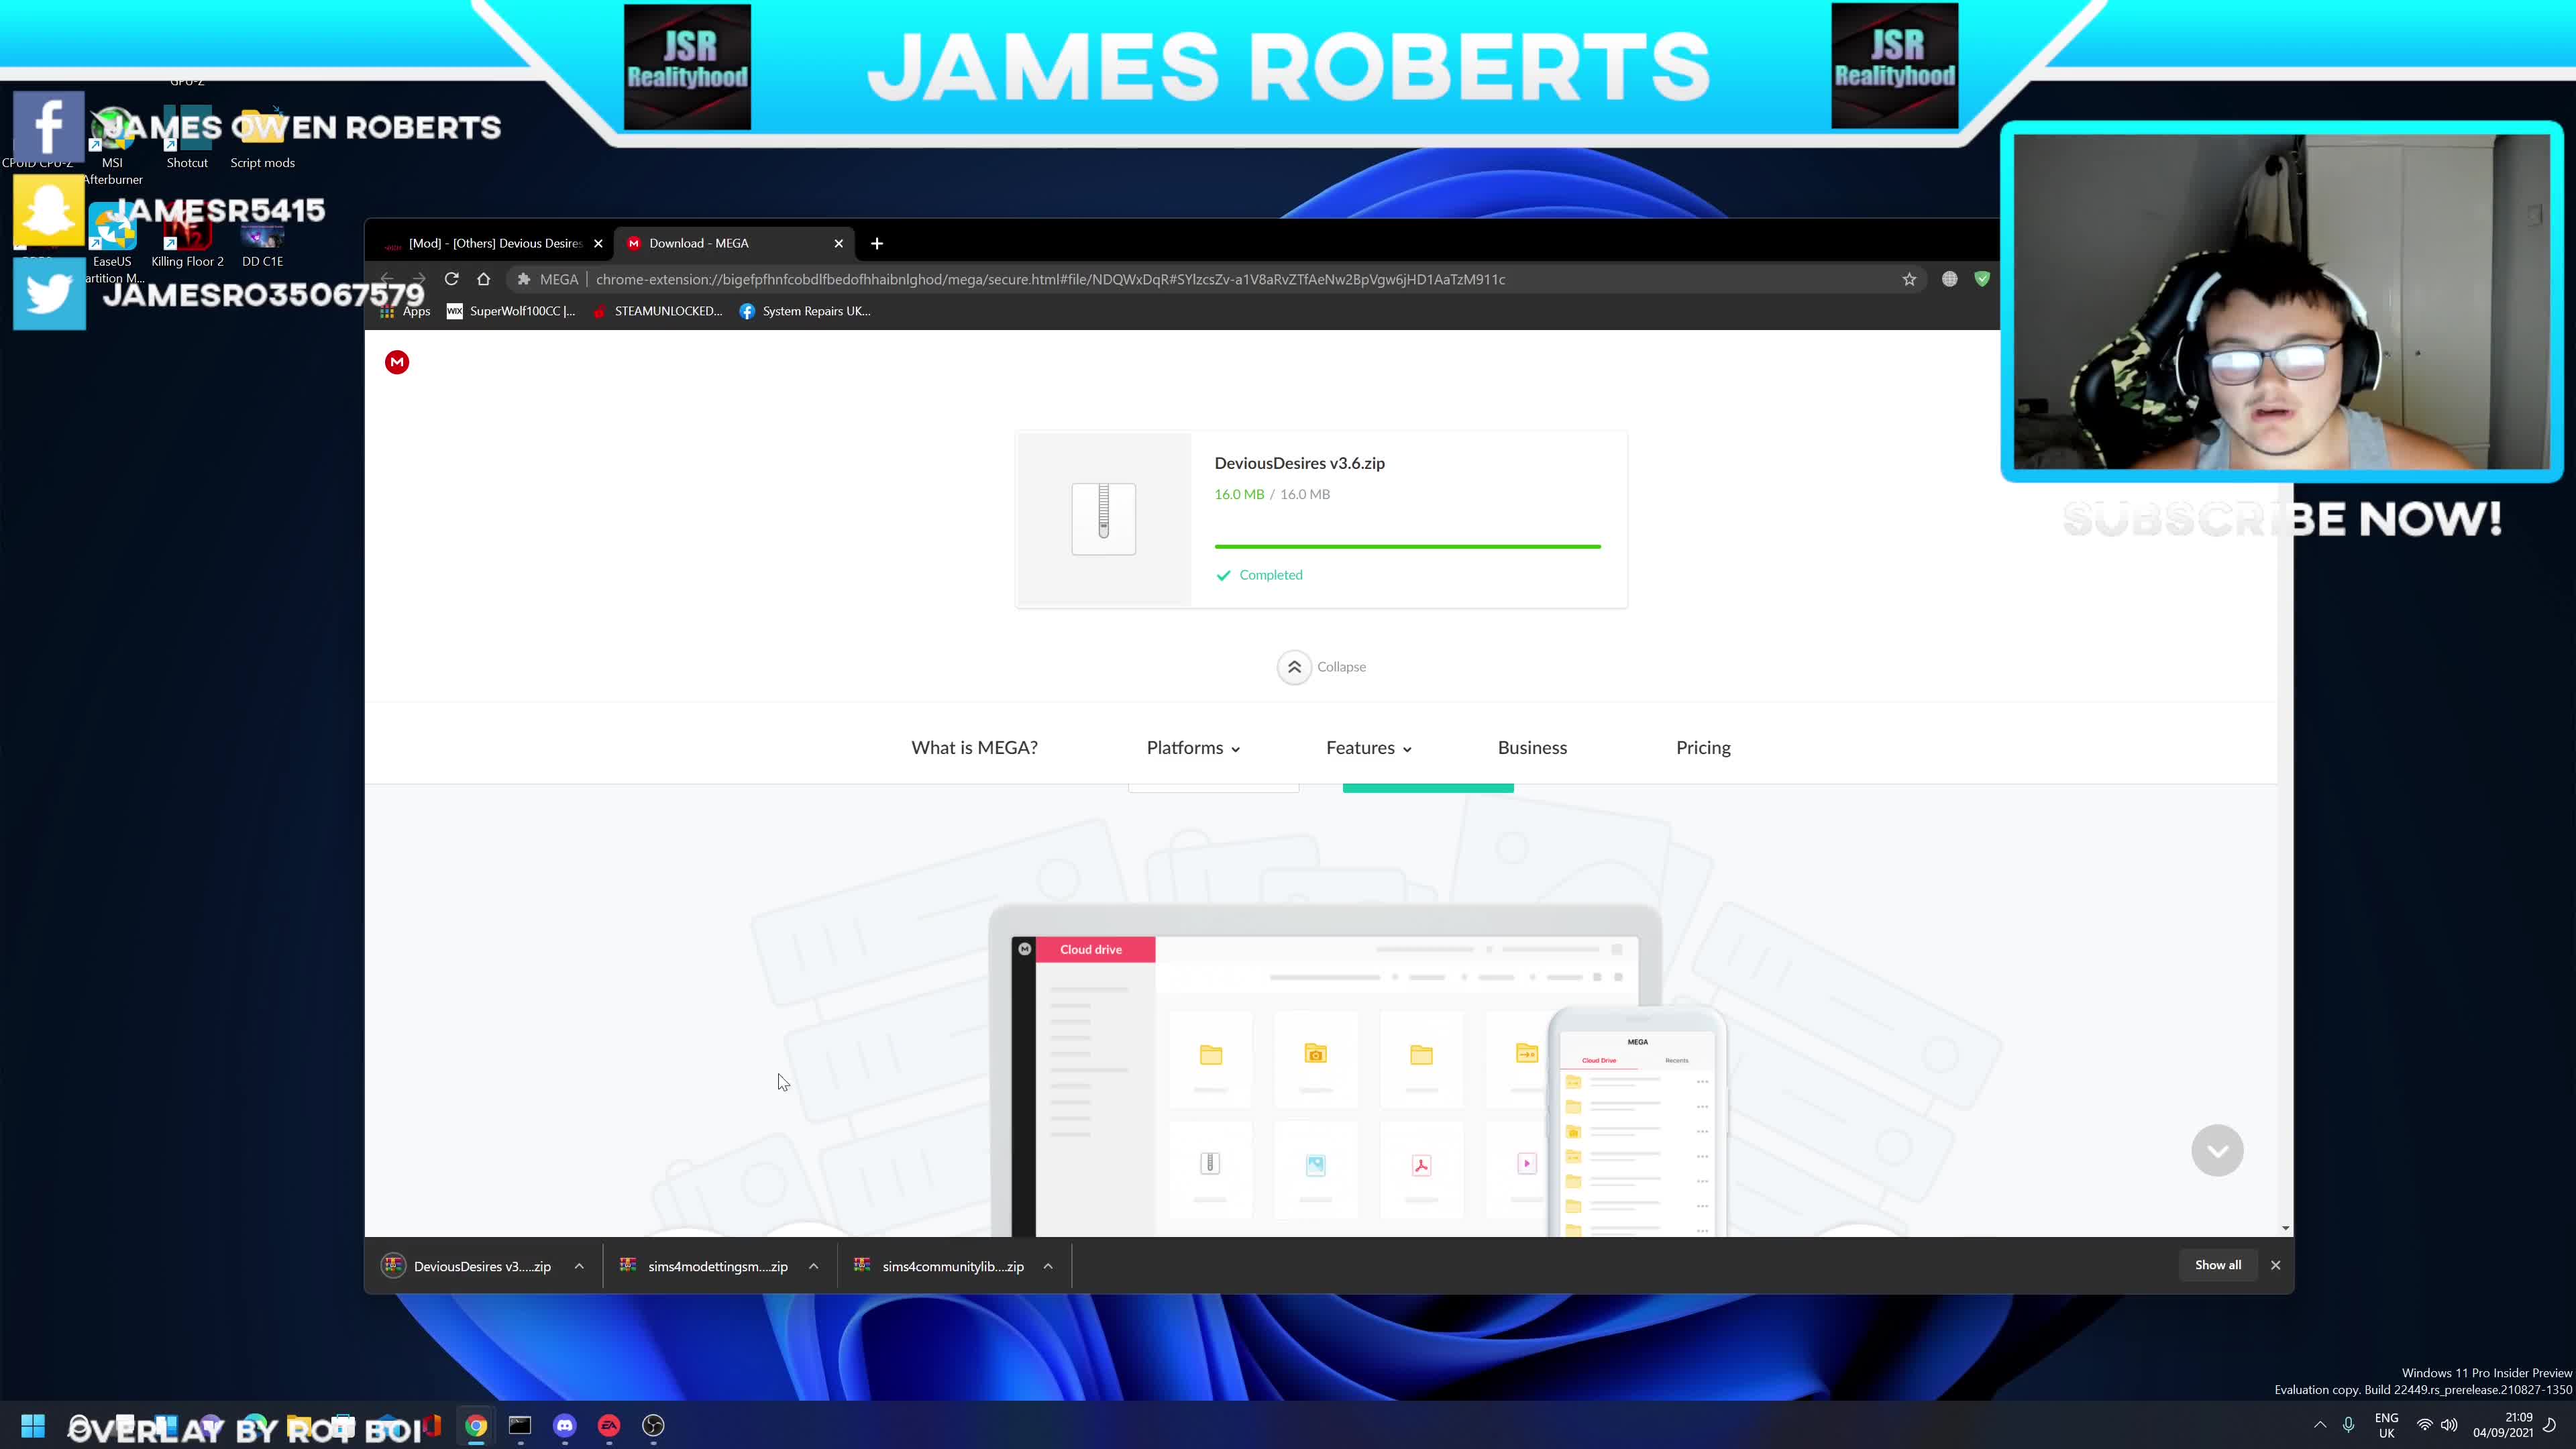Open options arrow for sims4communitylib zip
2576x1449 pixels.
(x=1048, y=1266)
